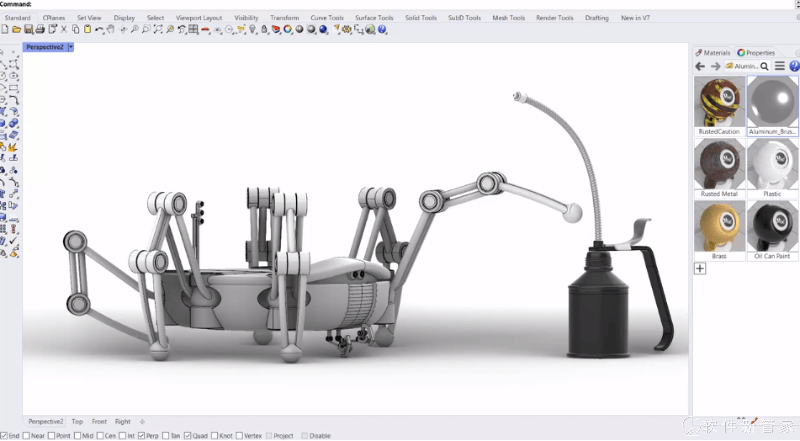Toggle the End osnap checkbox
The image size is (800, 441).
pos(4,436)
